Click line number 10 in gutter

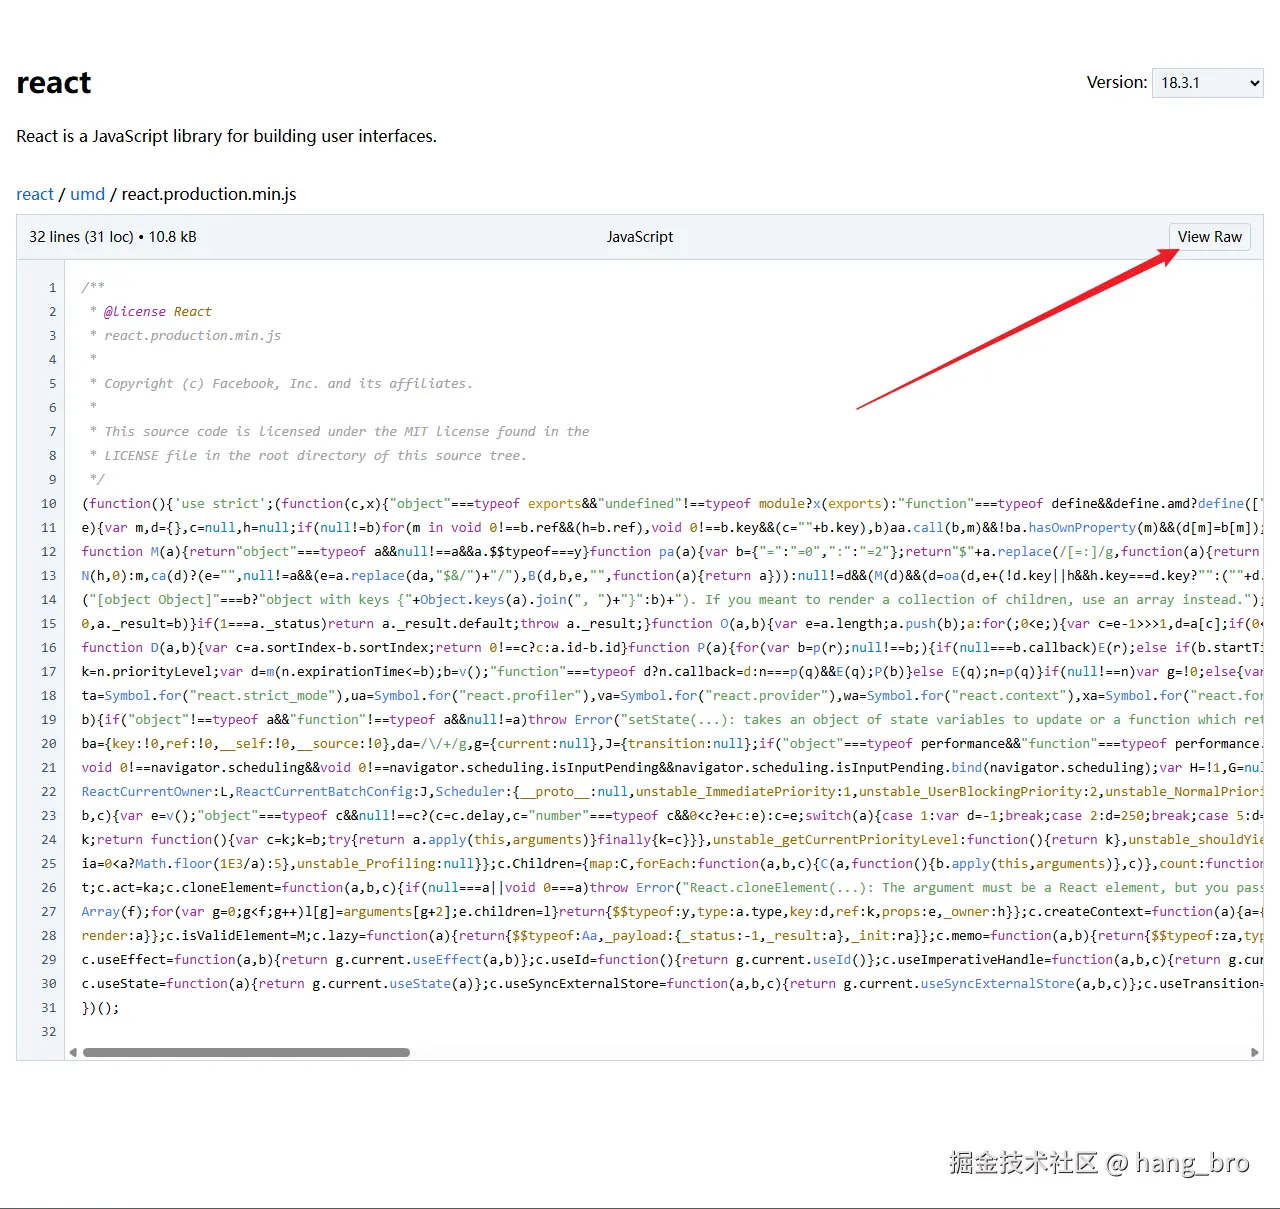(x=49, y=504)
